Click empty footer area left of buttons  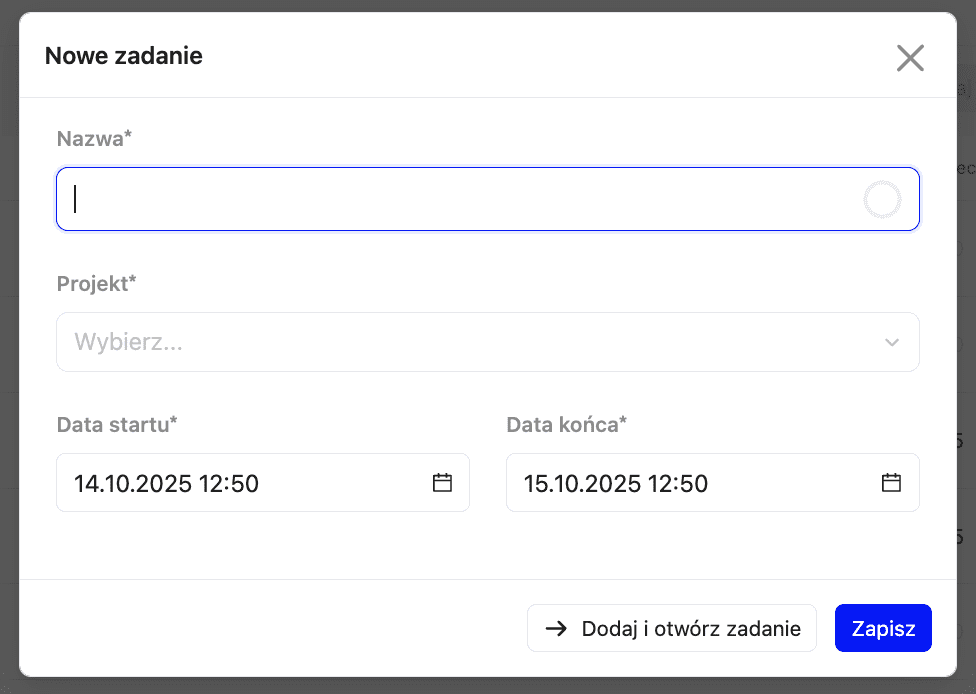[x=270, y=628]
